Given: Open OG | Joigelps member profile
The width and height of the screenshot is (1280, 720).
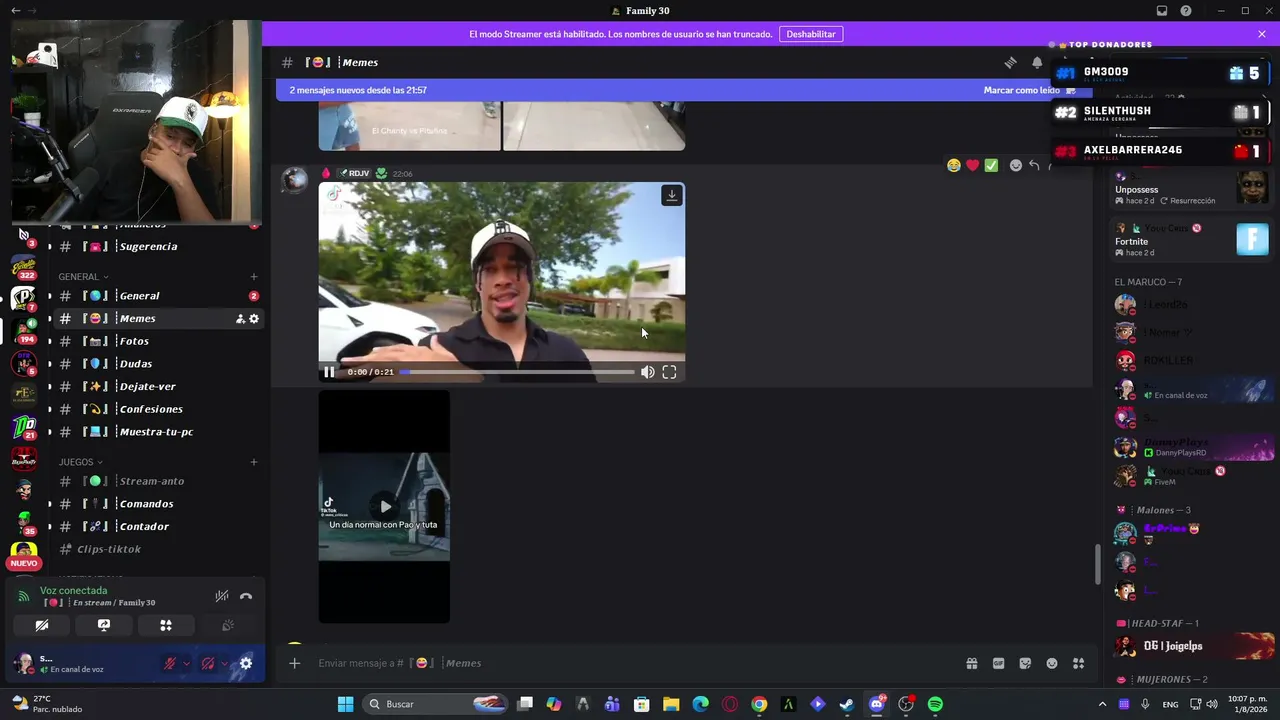Looking at the screenshot, I should [1193, 646].
